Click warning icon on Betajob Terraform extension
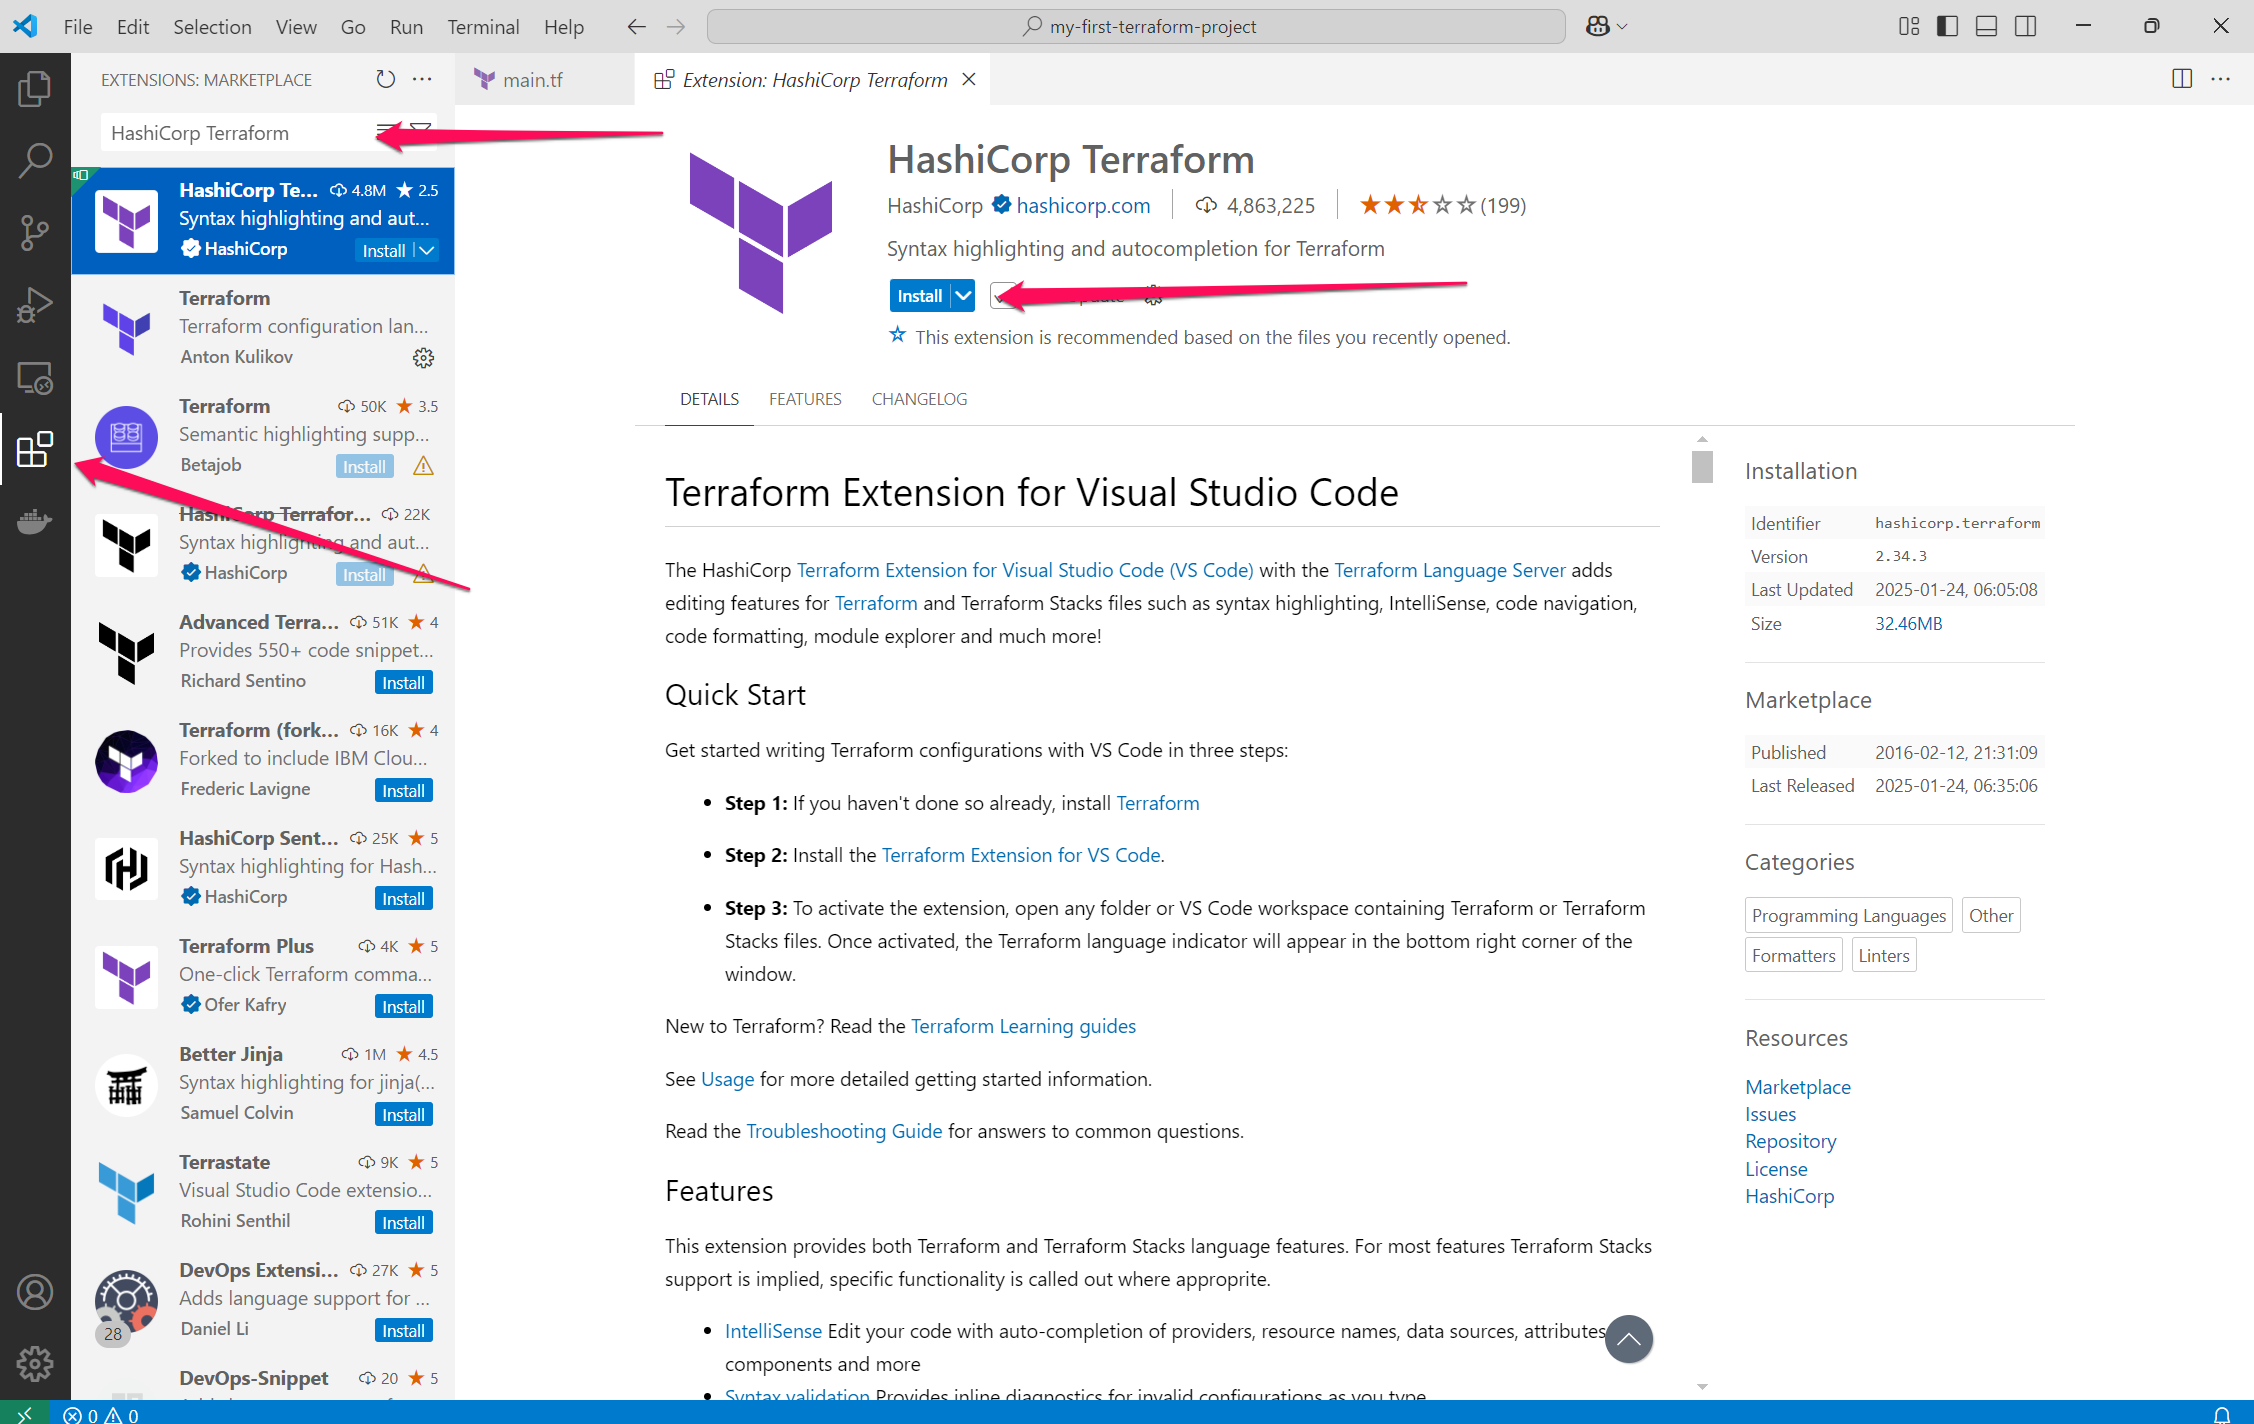2254x1424 pixels. point(423,466)
